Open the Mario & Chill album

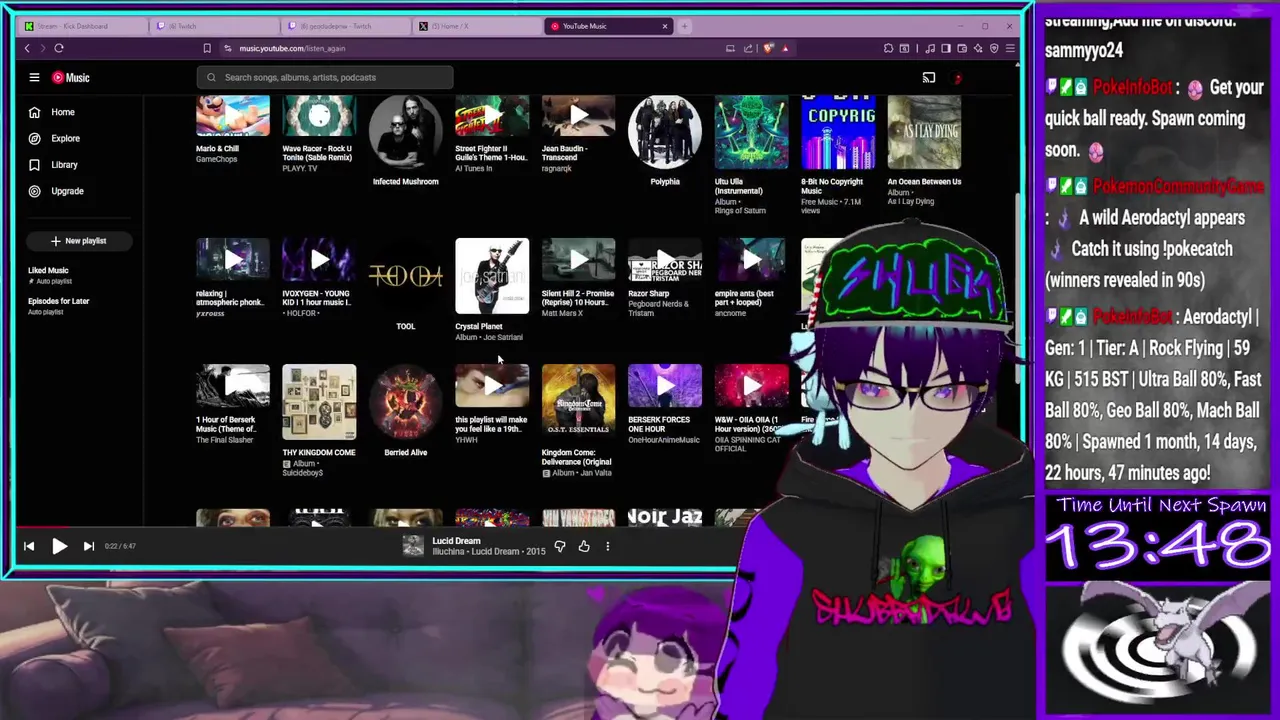233,117
